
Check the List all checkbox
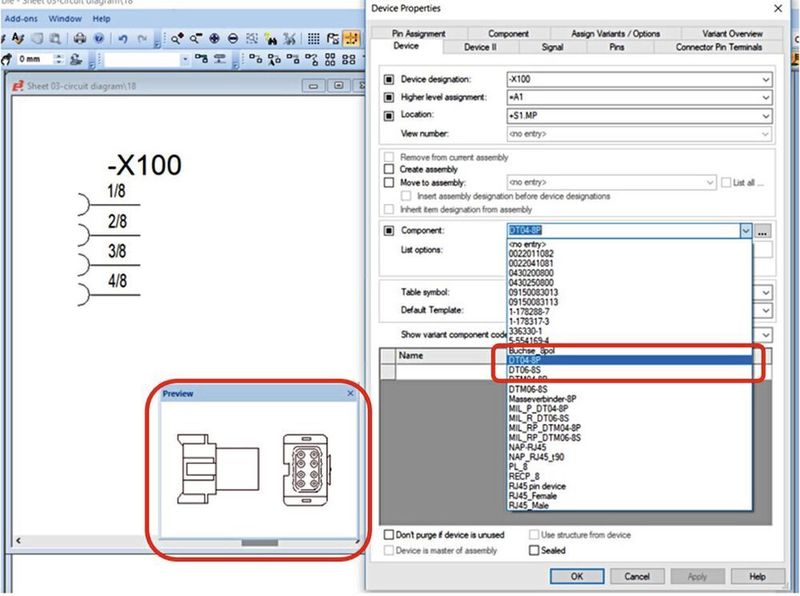coord(726,182)
